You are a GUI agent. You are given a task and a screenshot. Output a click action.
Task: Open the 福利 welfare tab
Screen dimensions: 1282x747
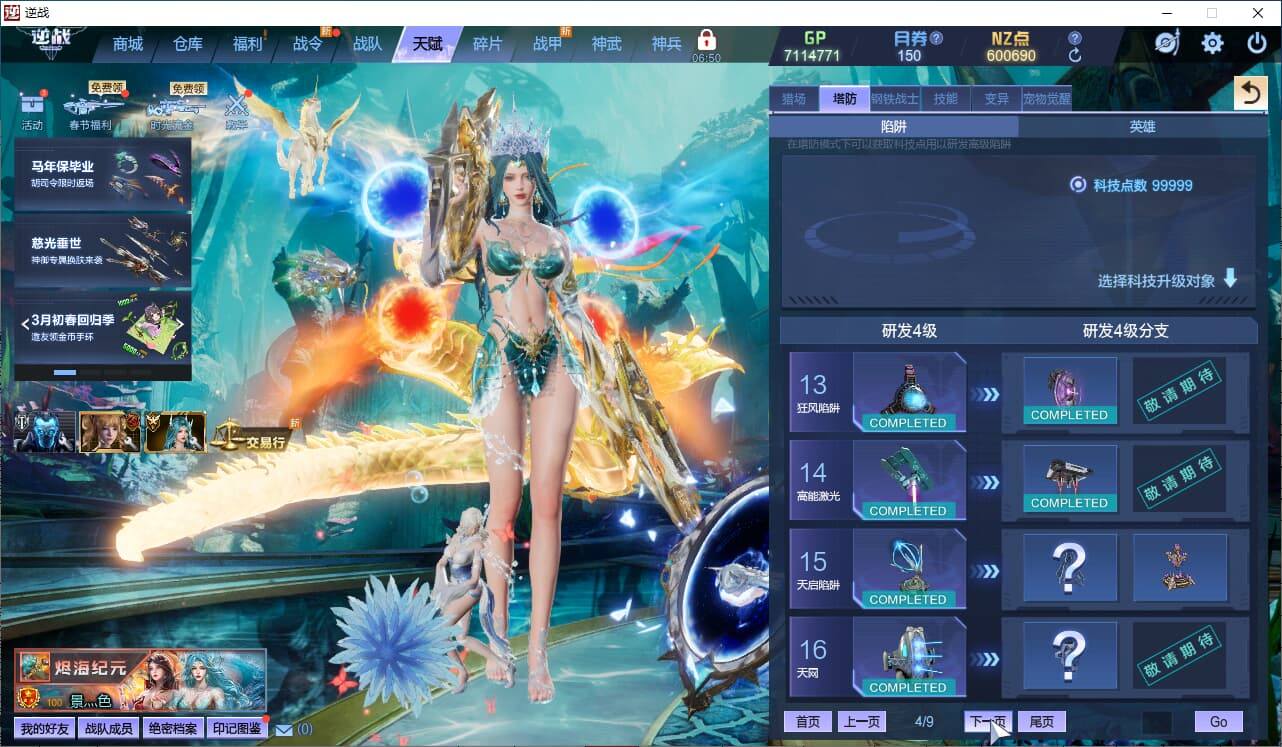247,44
